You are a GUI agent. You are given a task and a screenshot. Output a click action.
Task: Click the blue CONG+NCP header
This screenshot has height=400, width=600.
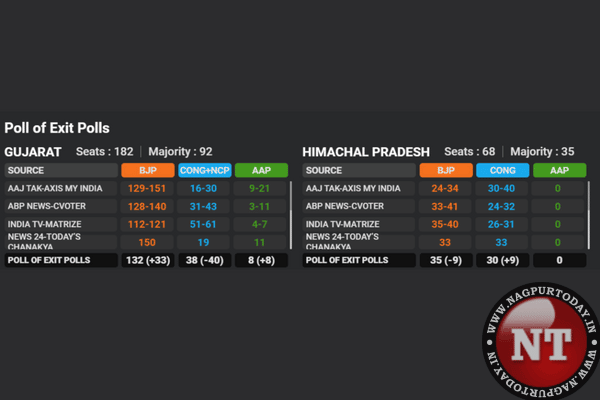pyautogui.click(x=205, y=170)
